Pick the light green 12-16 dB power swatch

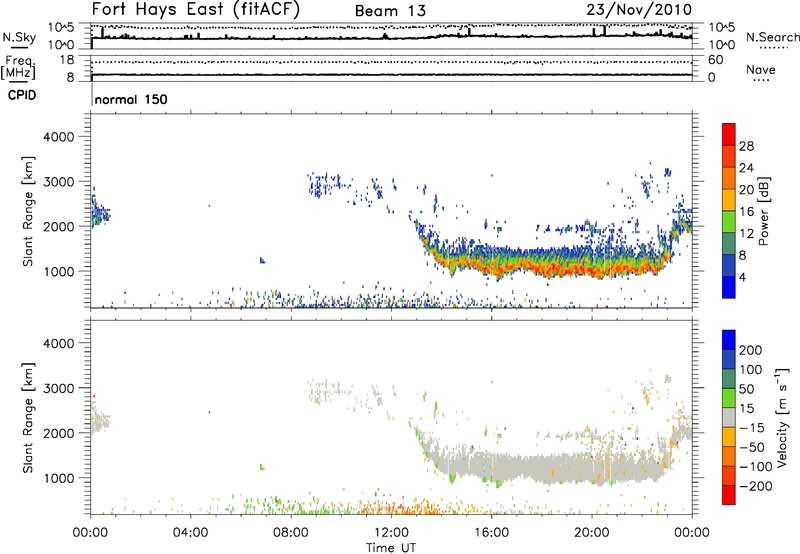[729, 222]
